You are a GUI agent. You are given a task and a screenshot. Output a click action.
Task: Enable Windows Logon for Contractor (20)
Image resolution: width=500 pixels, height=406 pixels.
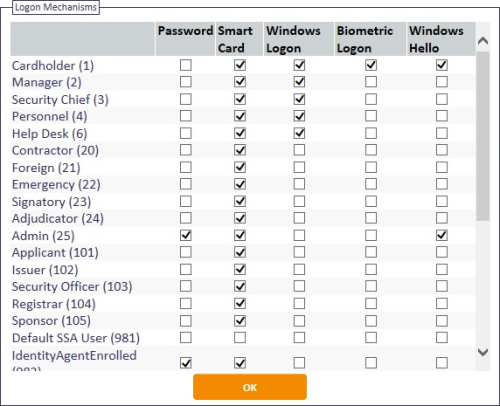coord(299,150)
